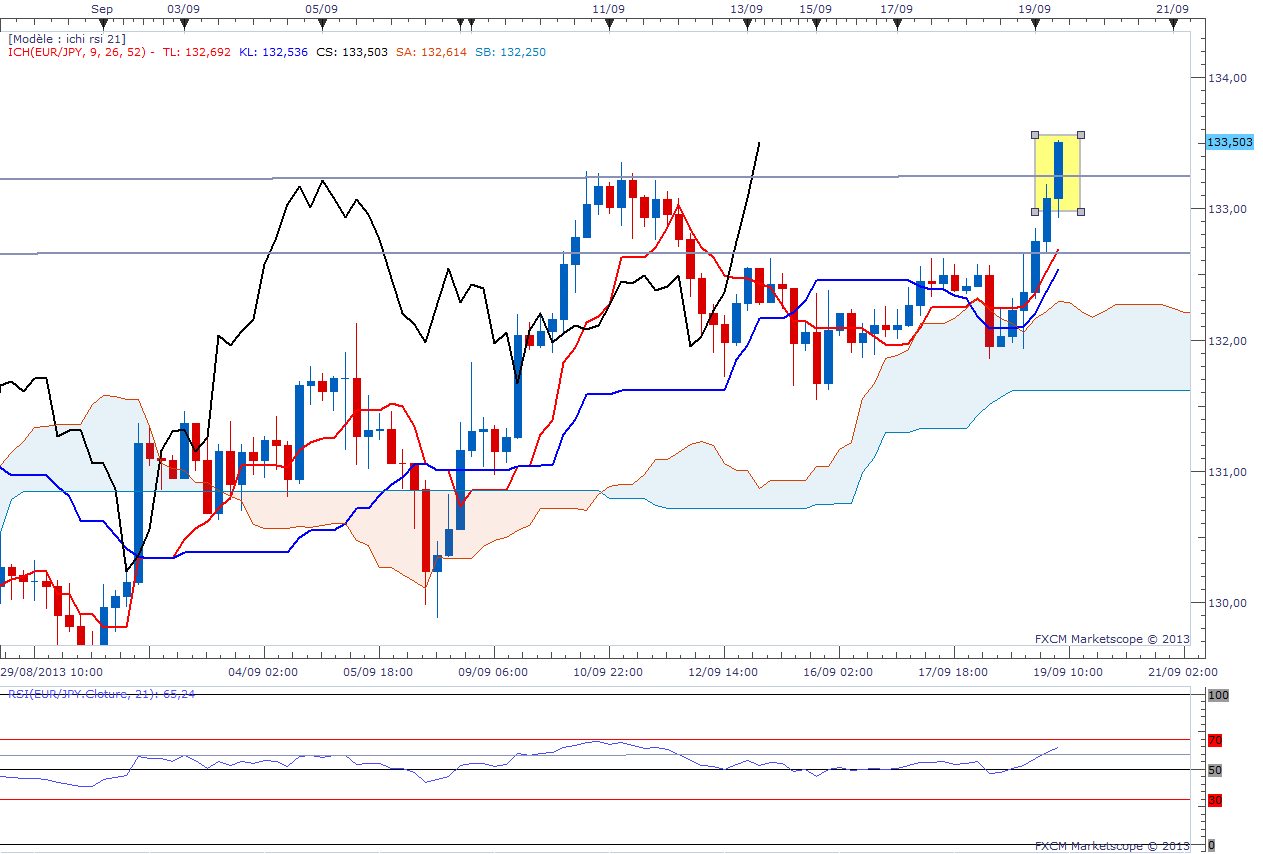Click the 09/09 06:00 time label

(493, 671)
